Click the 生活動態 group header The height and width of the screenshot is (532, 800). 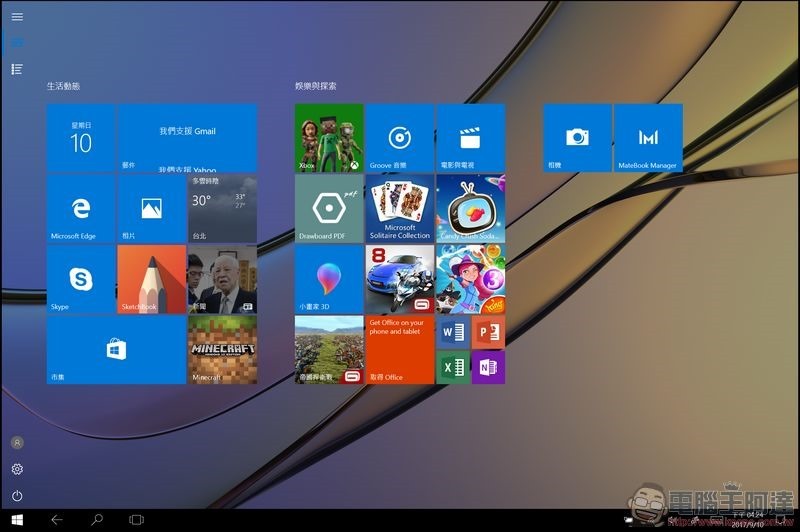click(63, 86)
